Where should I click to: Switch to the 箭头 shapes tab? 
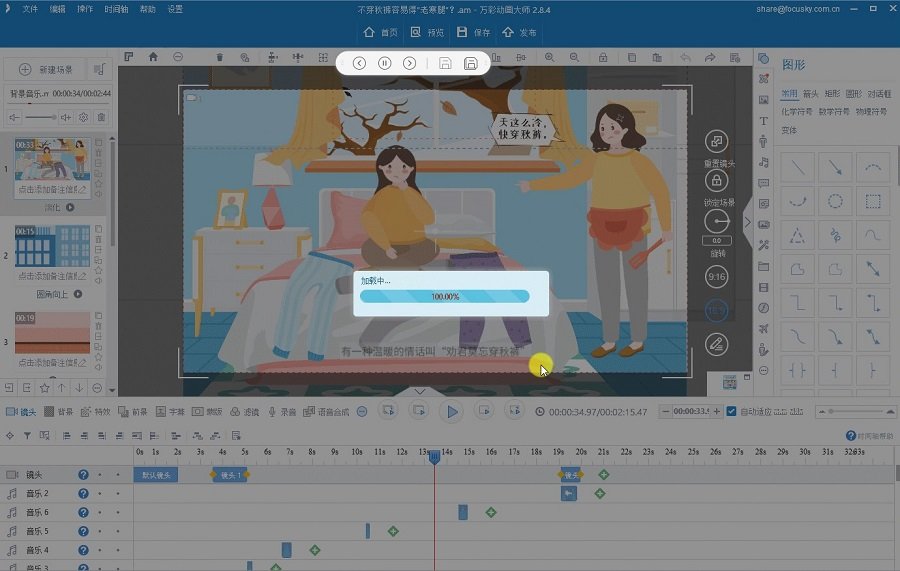[x=810, y=94]
